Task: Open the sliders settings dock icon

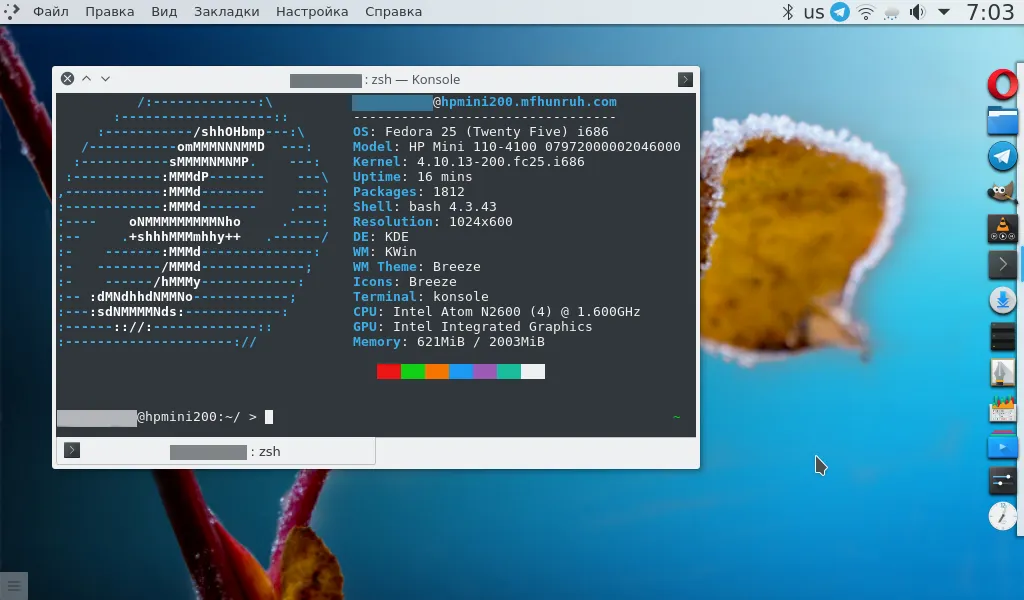Action: [x=1002, y=481]
